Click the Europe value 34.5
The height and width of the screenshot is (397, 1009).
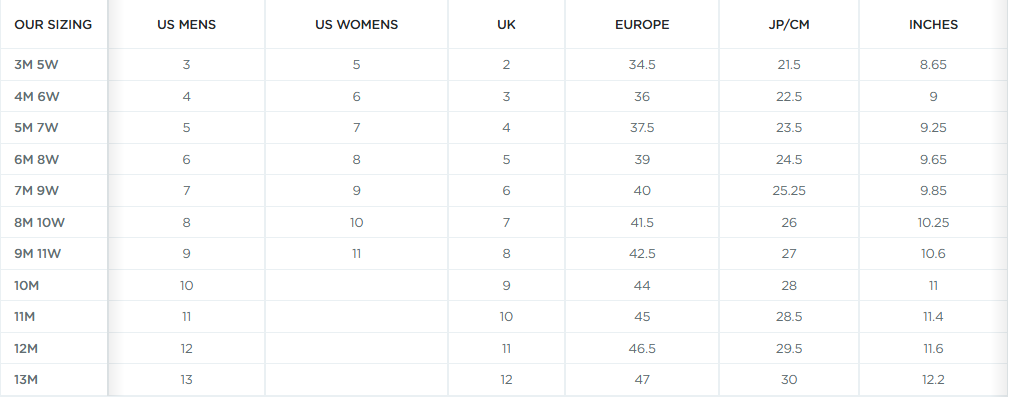point(642,64)
